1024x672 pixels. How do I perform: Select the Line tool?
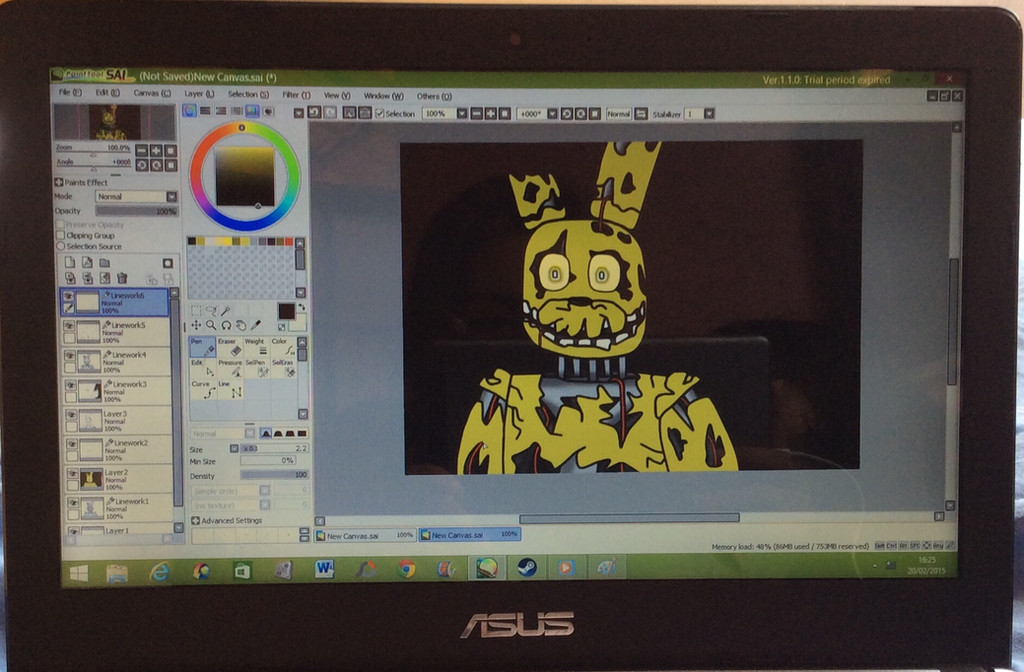click(x=230, y=389)
